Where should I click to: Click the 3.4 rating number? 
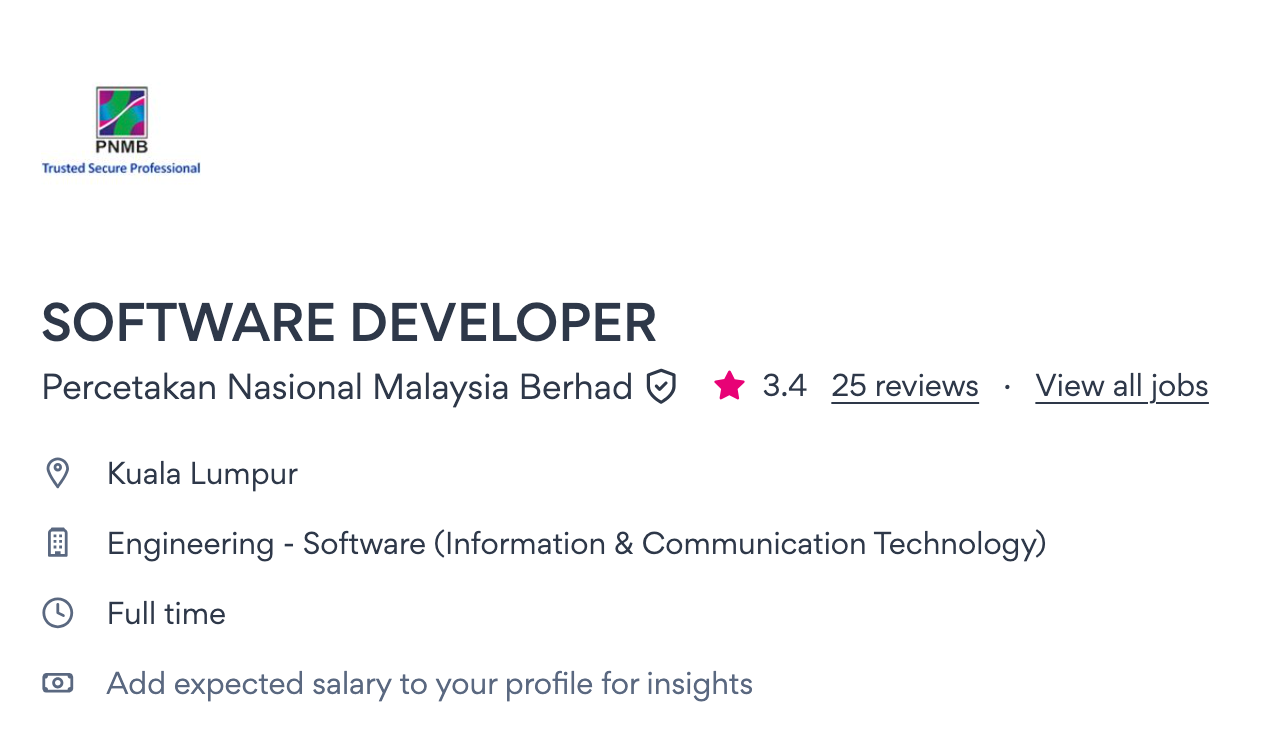coord(784,386)
